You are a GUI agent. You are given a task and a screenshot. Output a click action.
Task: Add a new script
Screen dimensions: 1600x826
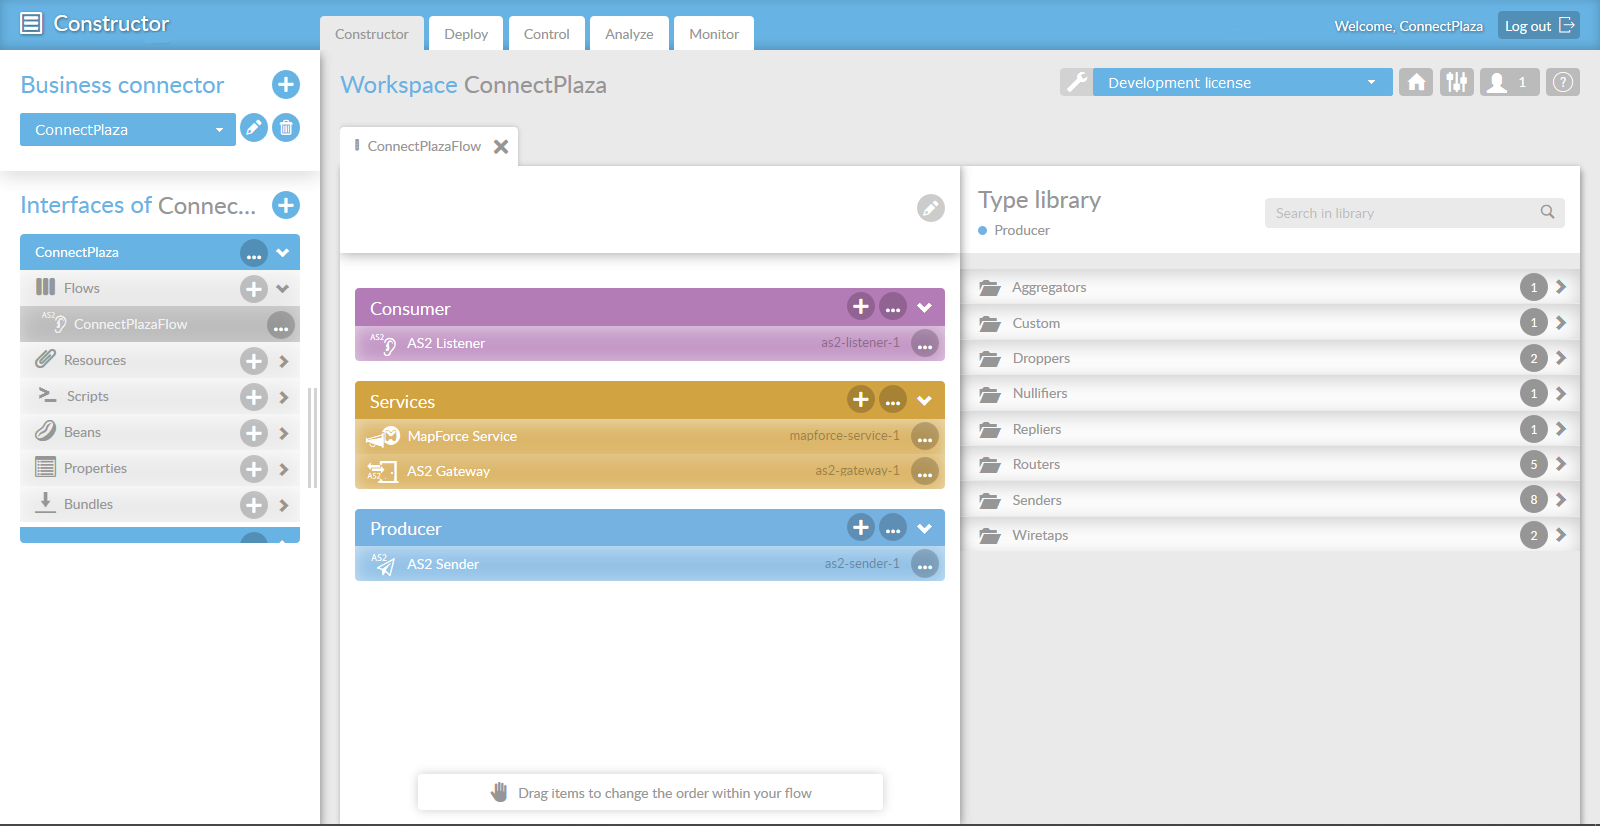point(254,397)
